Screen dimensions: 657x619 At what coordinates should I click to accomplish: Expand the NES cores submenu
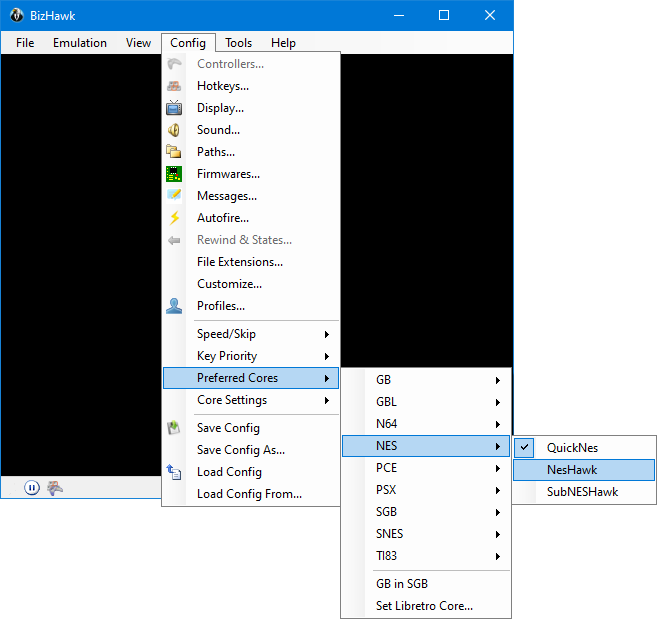[426, 446]
